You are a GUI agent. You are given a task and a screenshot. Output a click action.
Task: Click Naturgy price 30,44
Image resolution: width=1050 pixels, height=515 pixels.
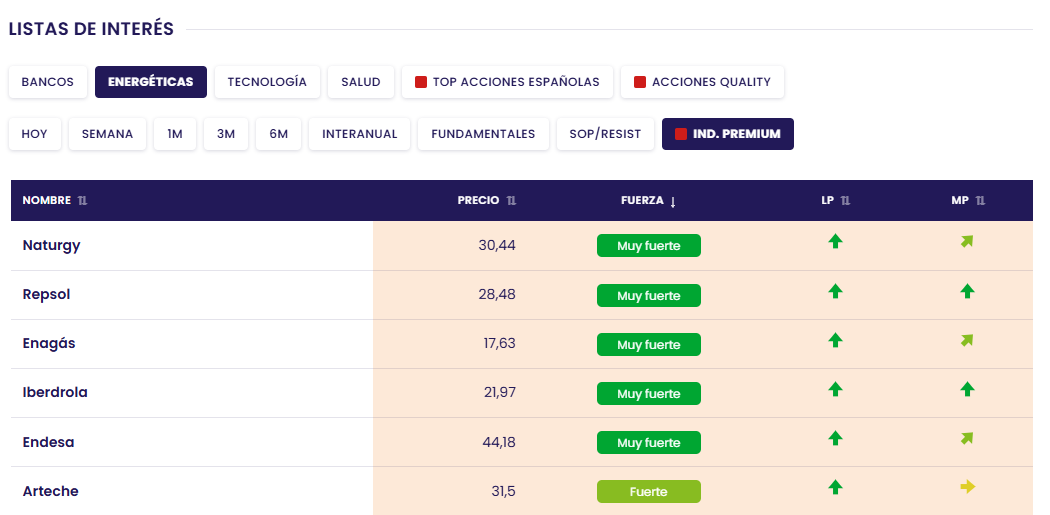coord(497,245)
